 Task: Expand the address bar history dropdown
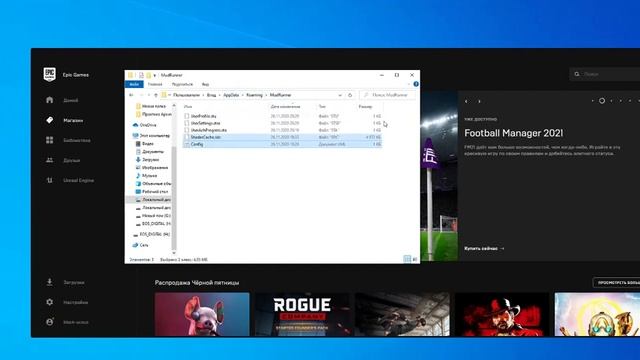pos(340,95)
